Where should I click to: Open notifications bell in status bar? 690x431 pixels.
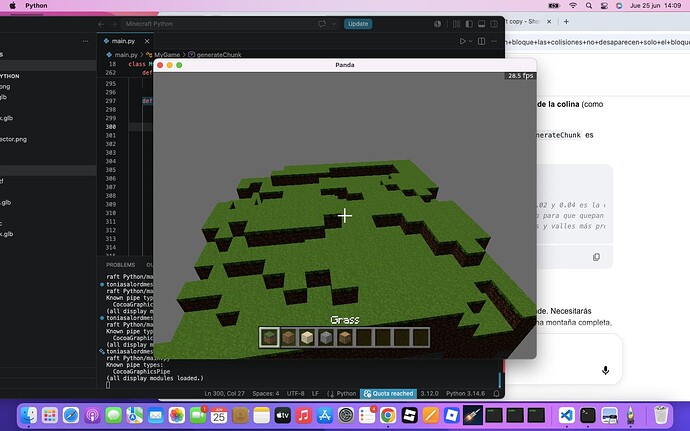496,394
